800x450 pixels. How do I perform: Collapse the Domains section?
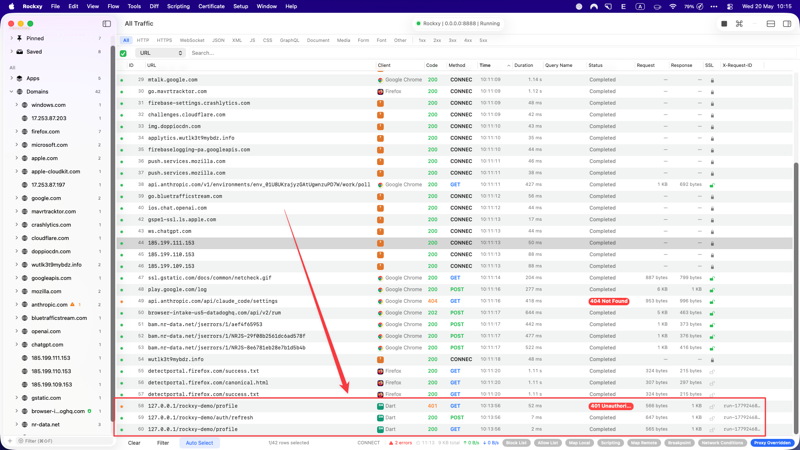11,91
